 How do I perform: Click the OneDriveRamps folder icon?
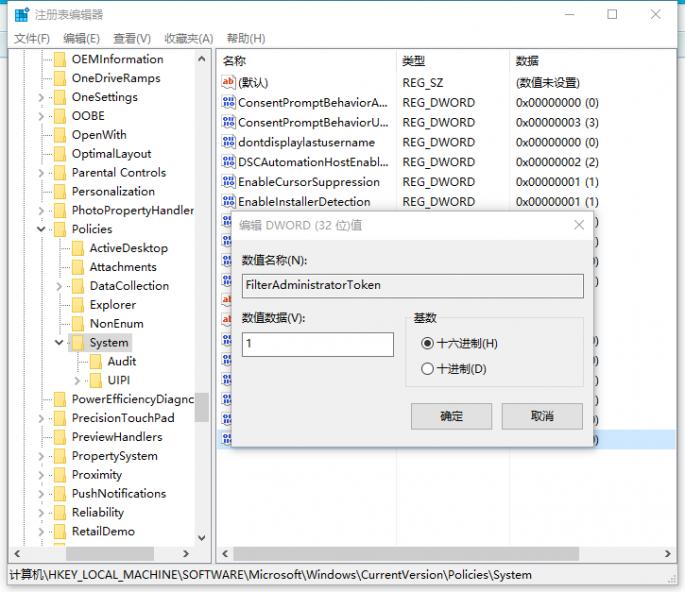point(60,78)
